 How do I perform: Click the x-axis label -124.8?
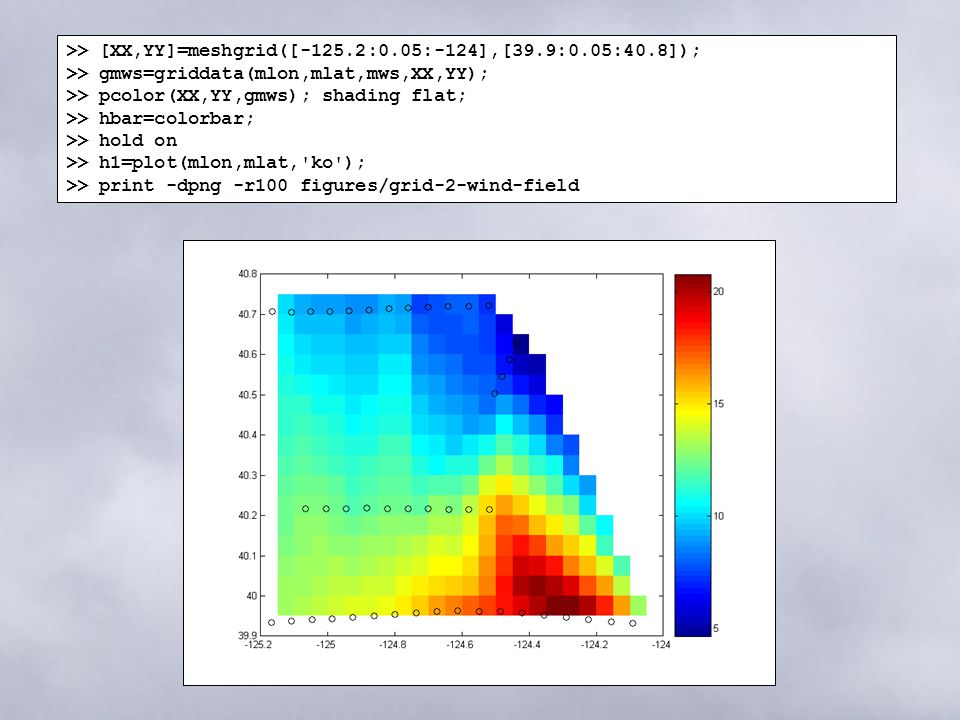point(392,645)
